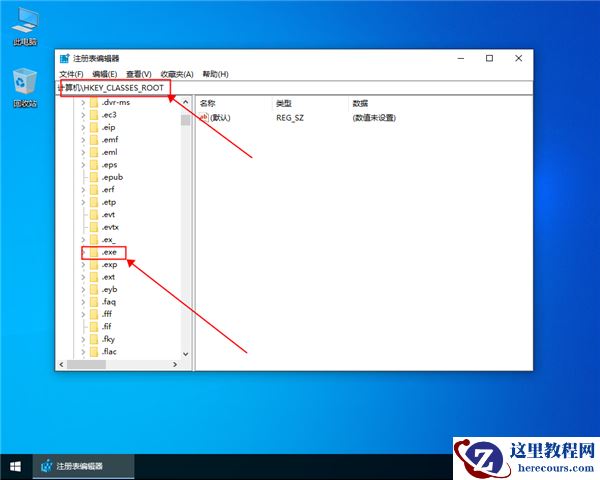
Task: Select the .exe folder icon
Action: click(94, 252)
